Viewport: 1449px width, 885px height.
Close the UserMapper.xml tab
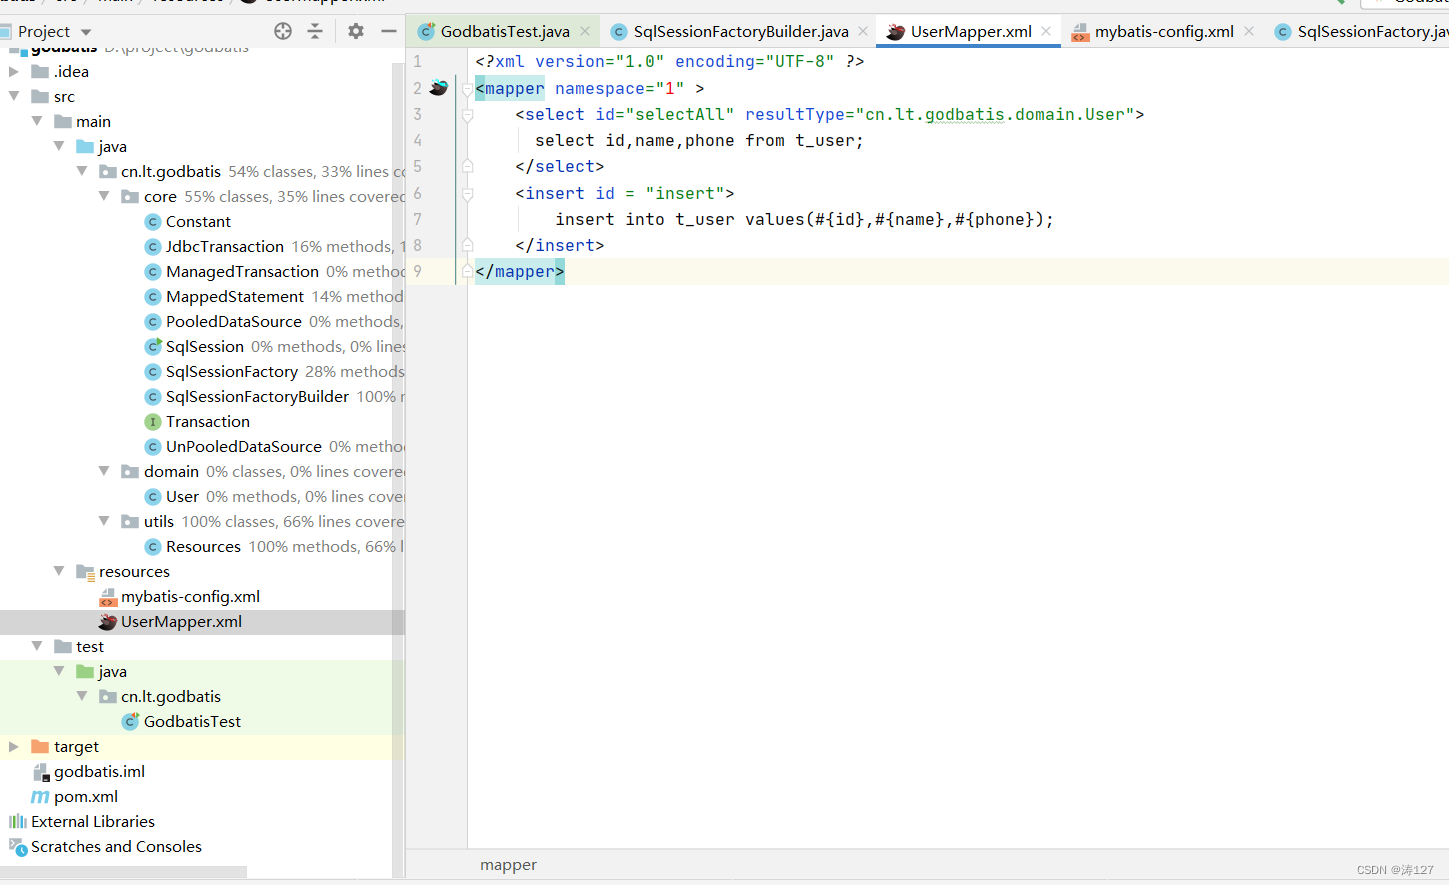tap(1046, 31)
